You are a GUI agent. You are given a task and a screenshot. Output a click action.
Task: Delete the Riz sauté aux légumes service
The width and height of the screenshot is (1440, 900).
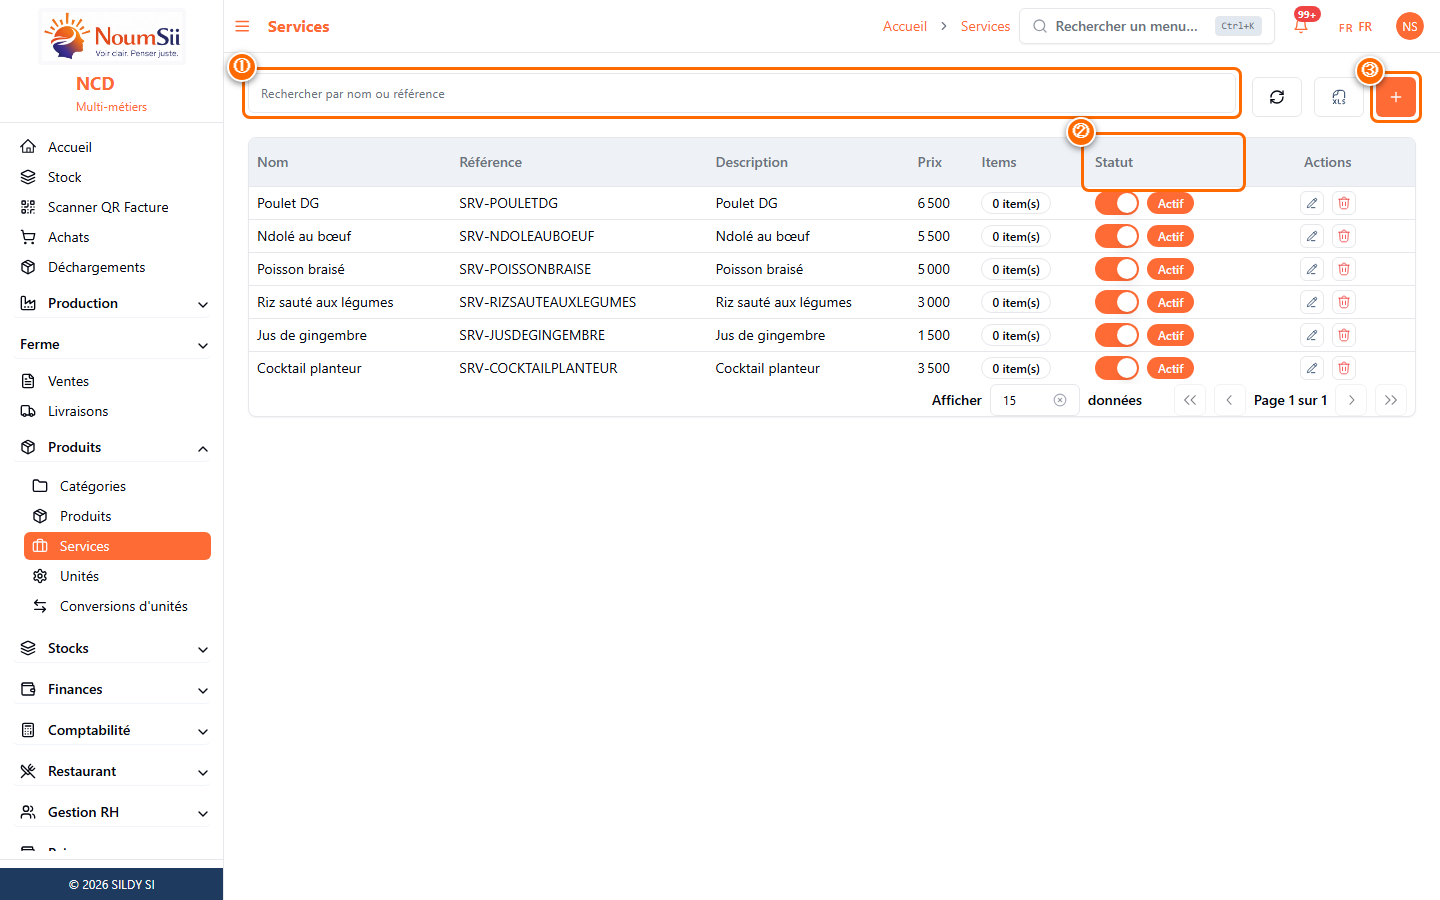click(1344, 302)
